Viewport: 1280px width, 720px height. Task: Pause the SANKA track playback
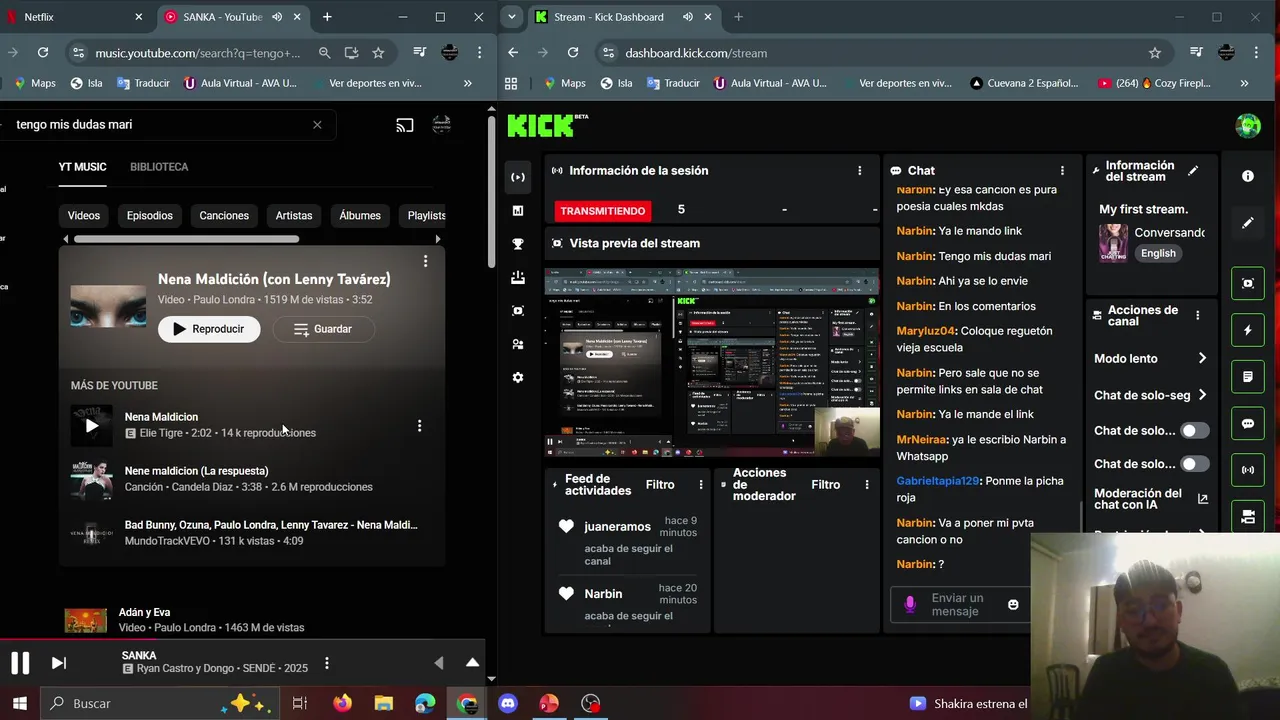pyautogui.click(x=20, y=663)
